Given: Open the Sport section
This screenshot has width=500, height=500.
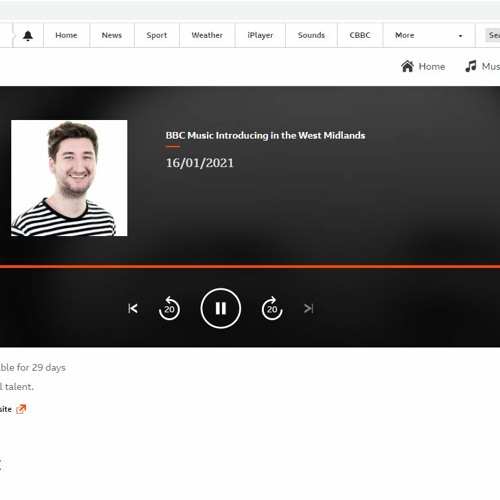Looking at the screenshot, I should [x=157, y=35].
